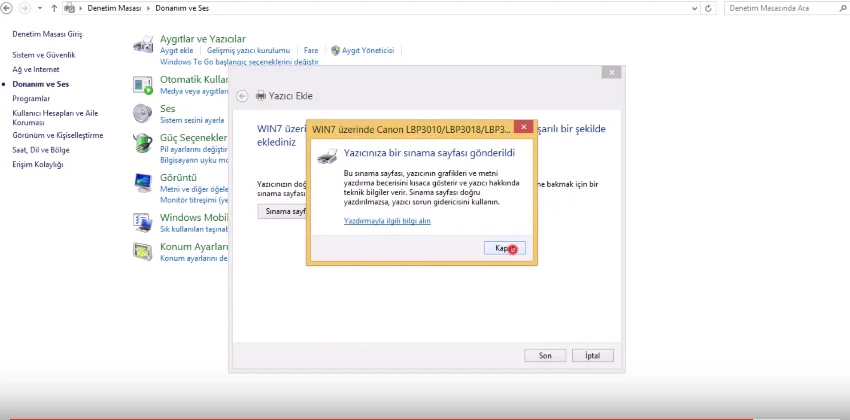The image size is (850, 420).
Task: Click the Control Panel icon in address bar
Action: [69, 8]
